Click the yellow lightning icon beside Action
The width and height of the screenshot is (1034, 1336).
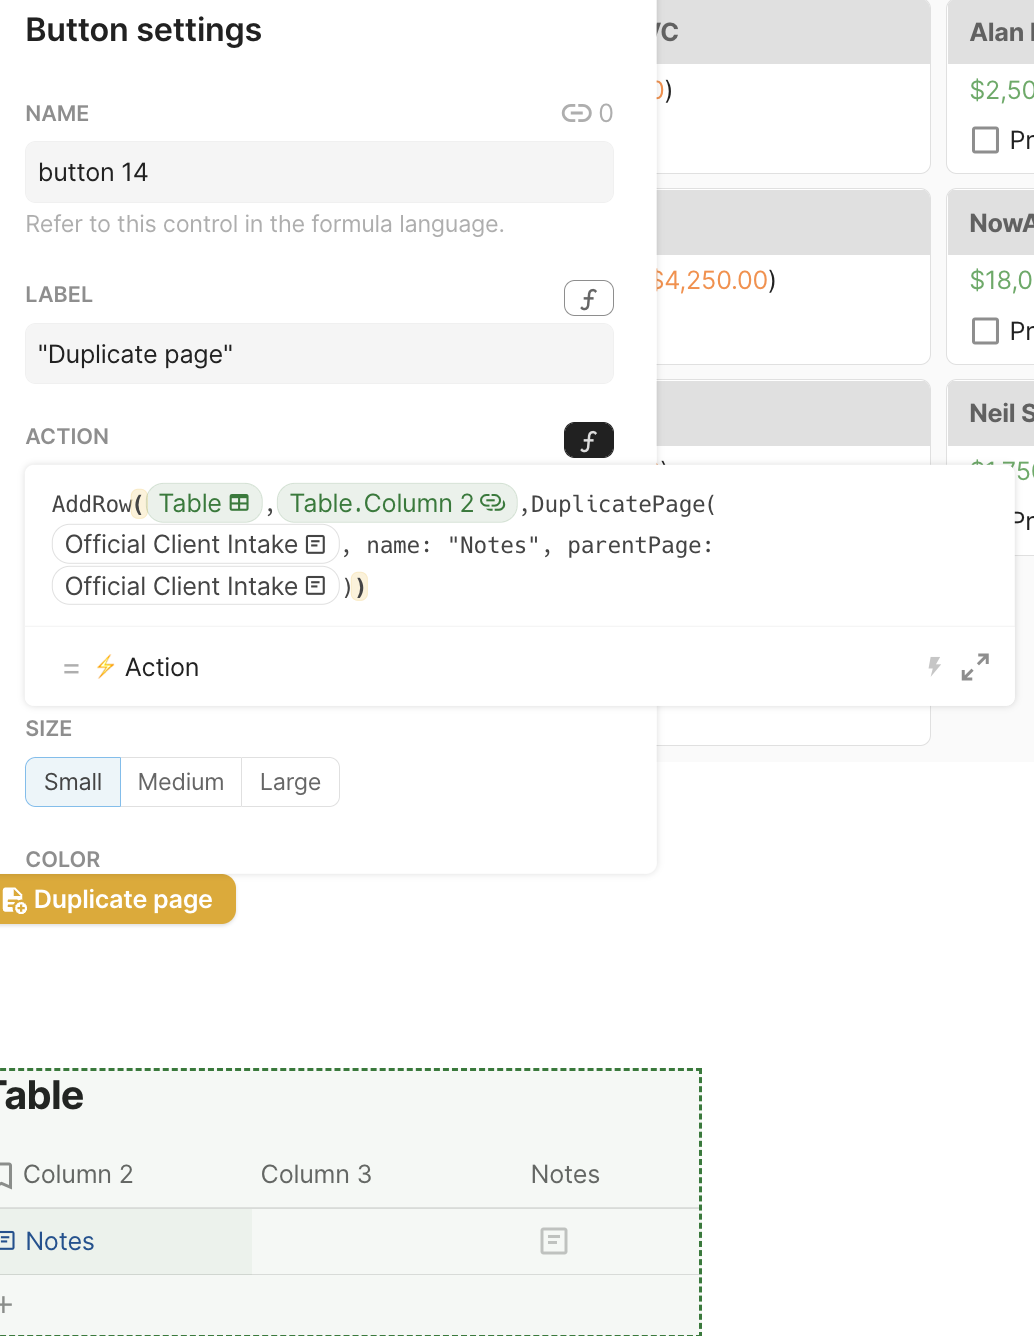105,667
